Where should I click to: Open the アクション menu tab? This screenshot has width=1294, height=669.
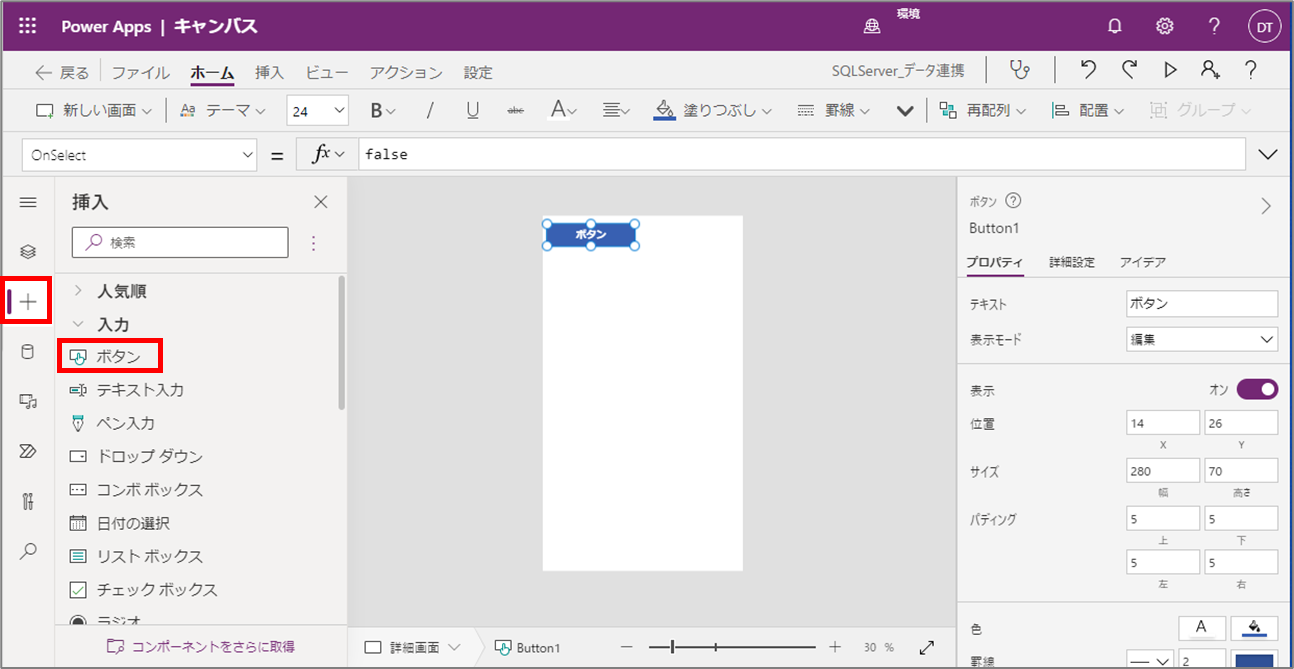tap(406, 72)
